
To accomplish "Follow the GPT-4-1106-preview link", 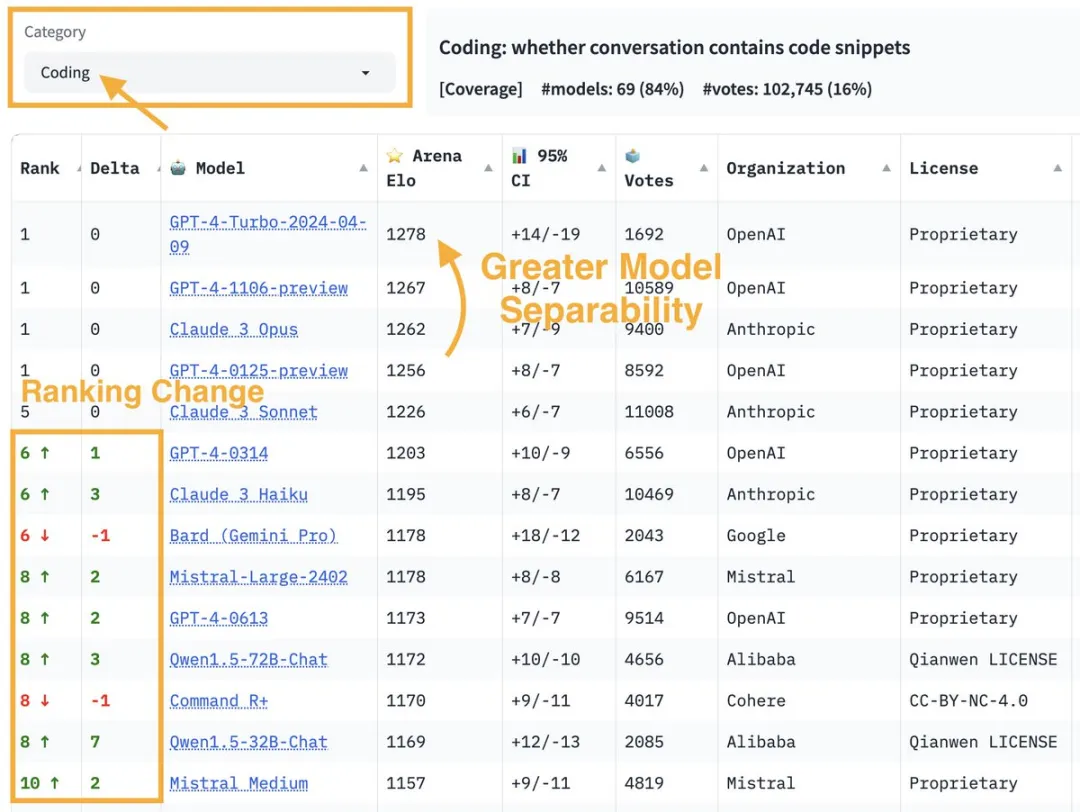I will coord(258,288).
